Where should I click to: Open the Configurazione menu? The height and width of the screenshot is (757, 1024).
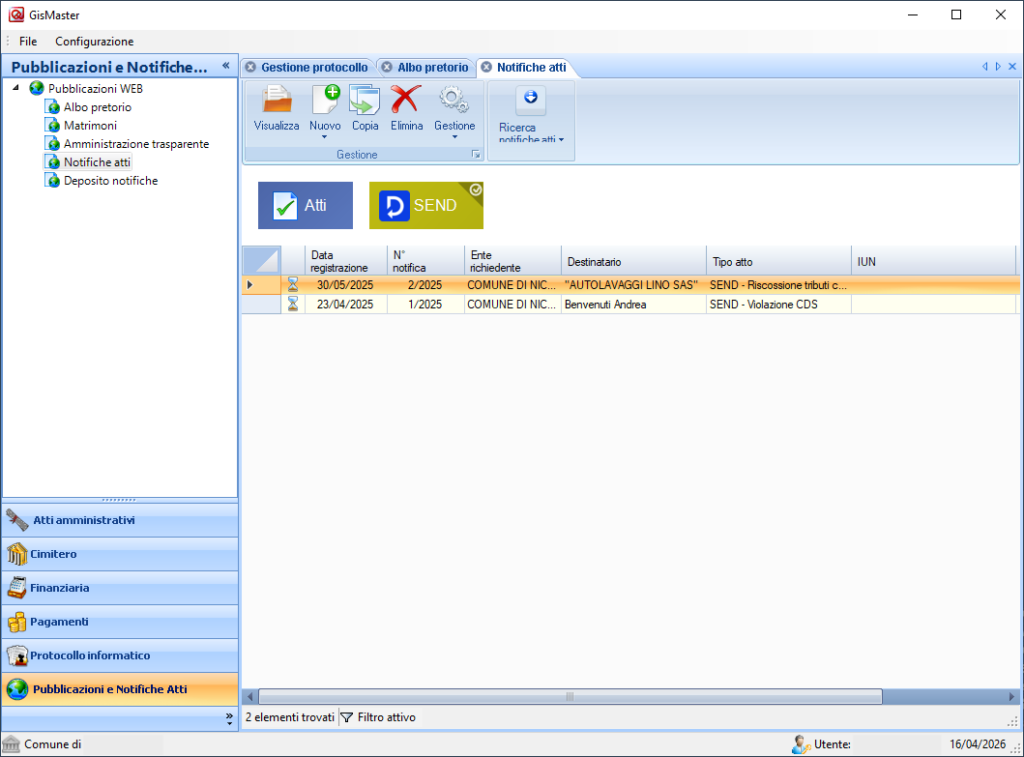pyautogui.click(x=94, y=41)
